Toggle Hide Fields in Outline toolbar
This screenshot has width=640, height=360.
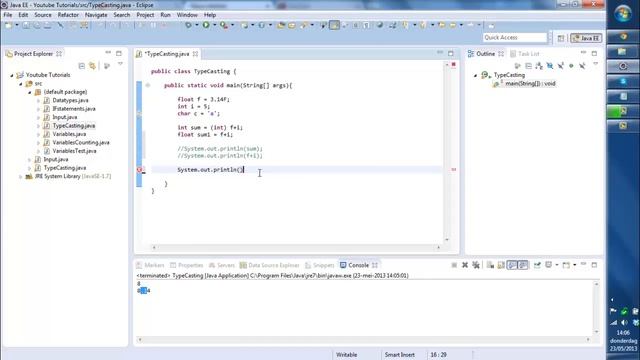pyautogui.click(x=550, y=66)
